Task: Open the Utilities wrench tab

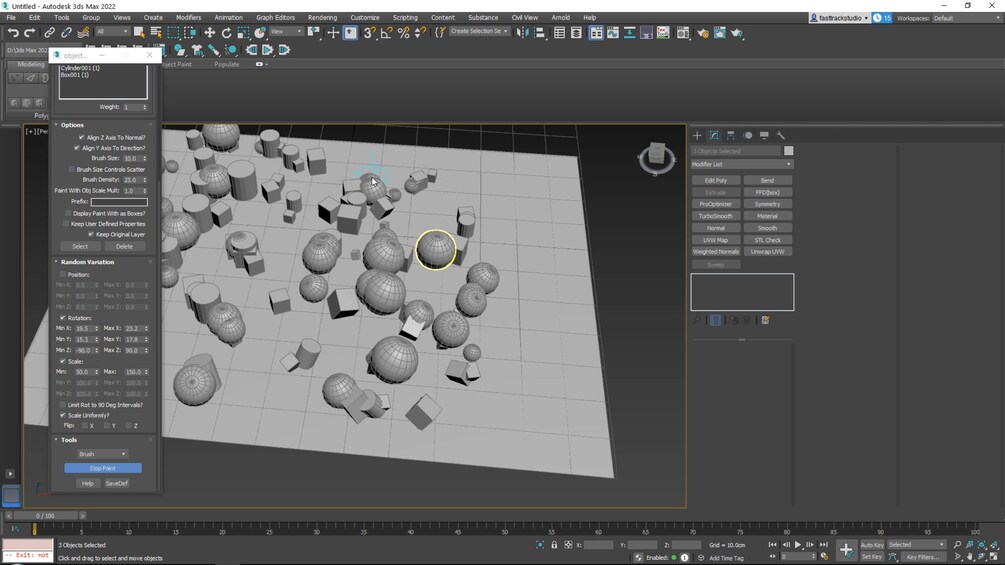Action: pos(781,135)
